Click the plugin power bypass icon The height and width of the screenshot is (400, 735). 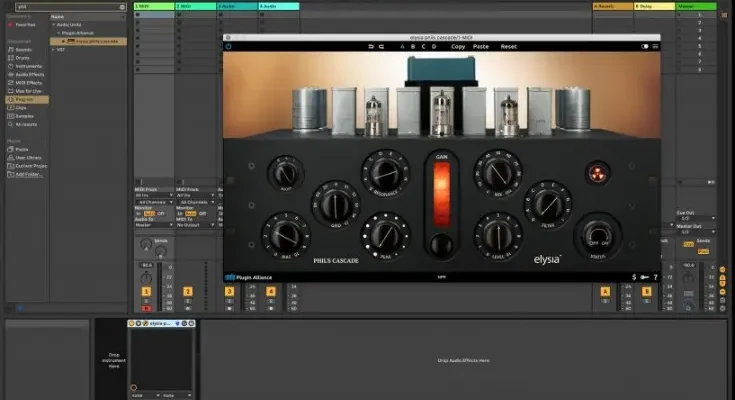coord(229,46)
